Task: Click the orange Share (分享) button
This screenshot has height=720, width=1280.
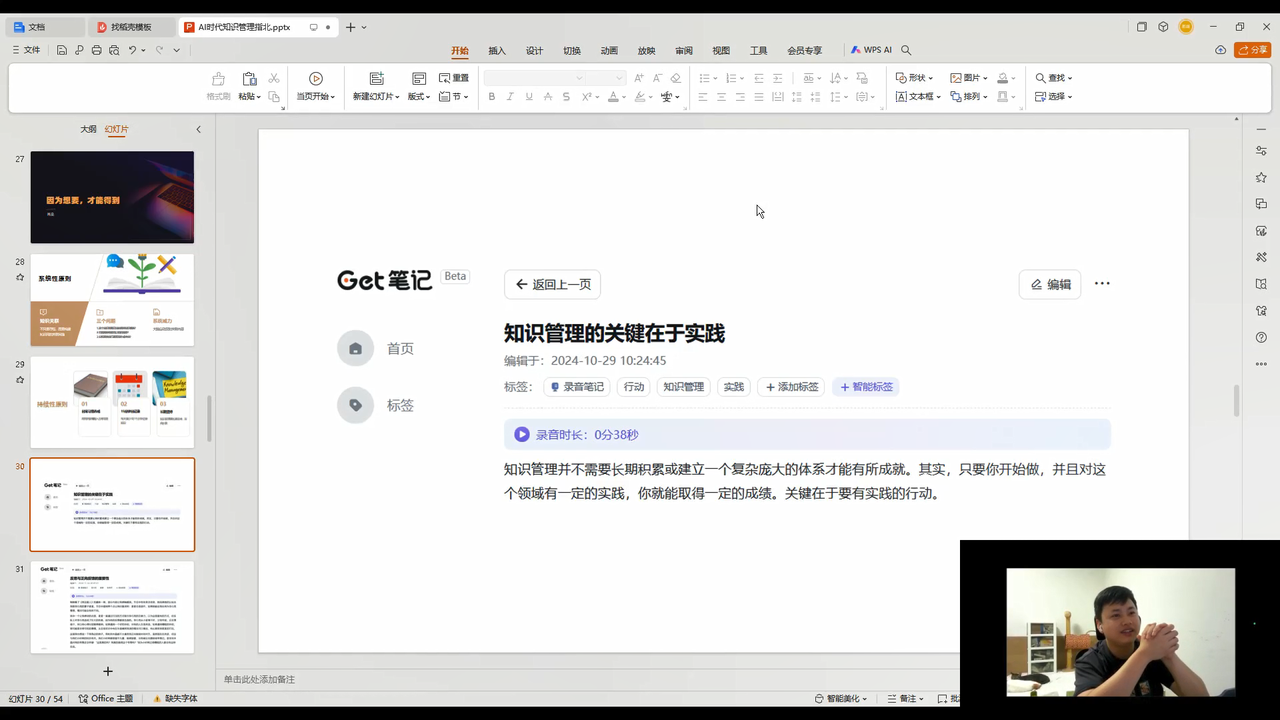Action: 1252,50
